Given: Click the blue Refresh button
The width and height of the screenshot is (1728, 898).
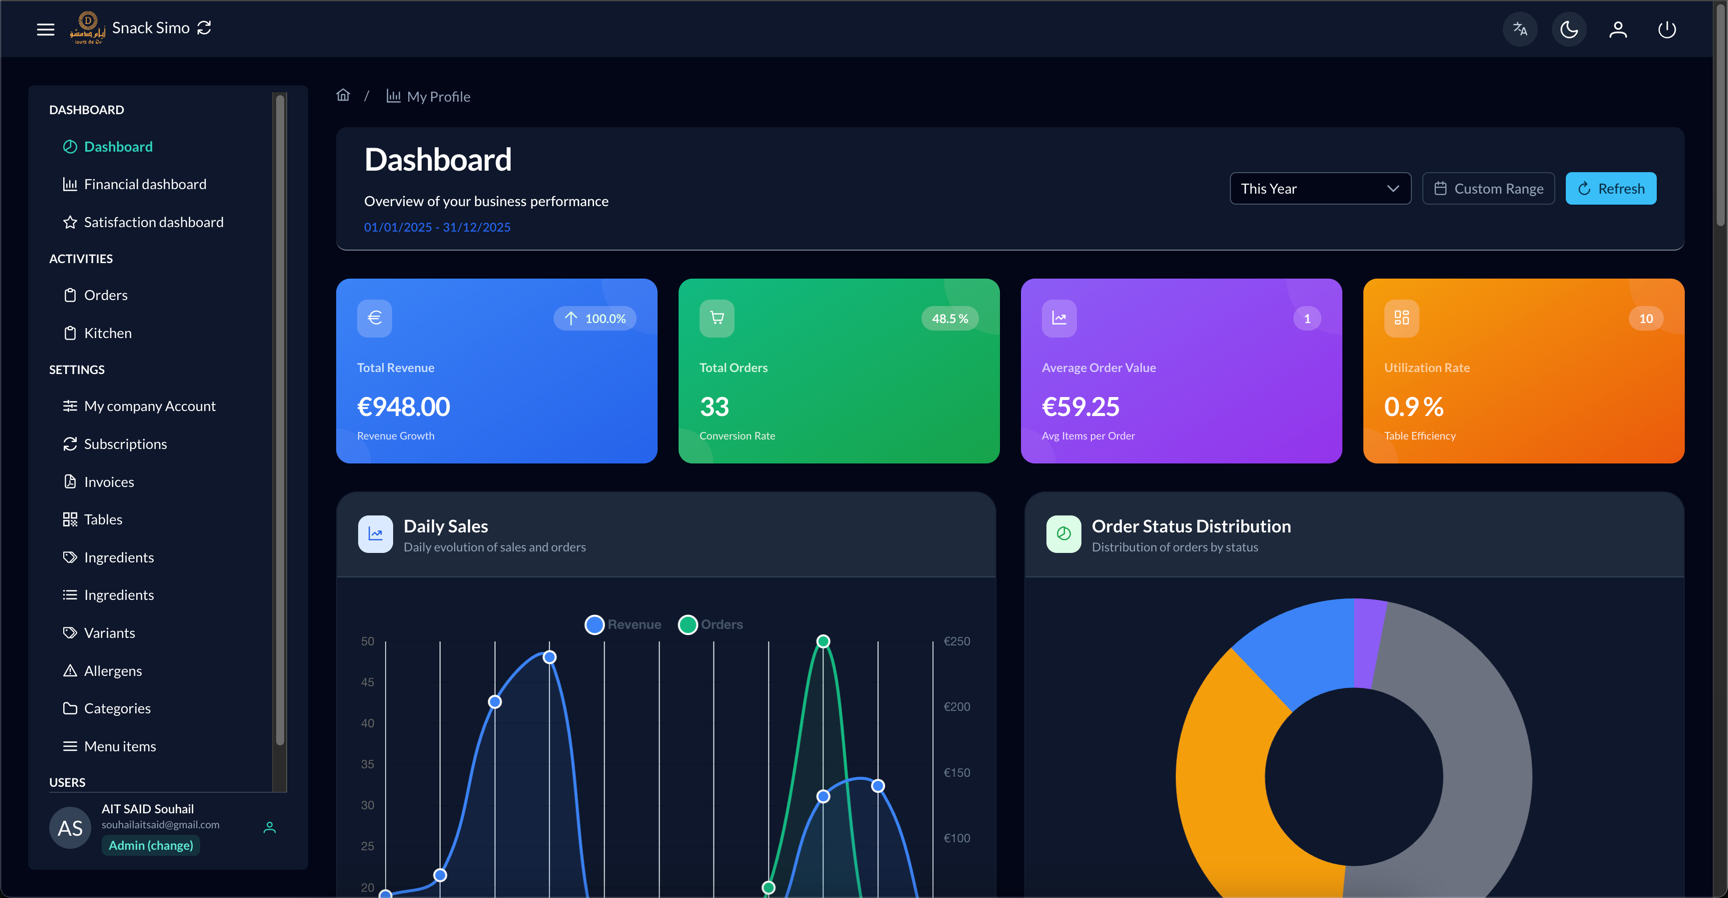Looking at the screenshot, I should tap(1611, 189).
